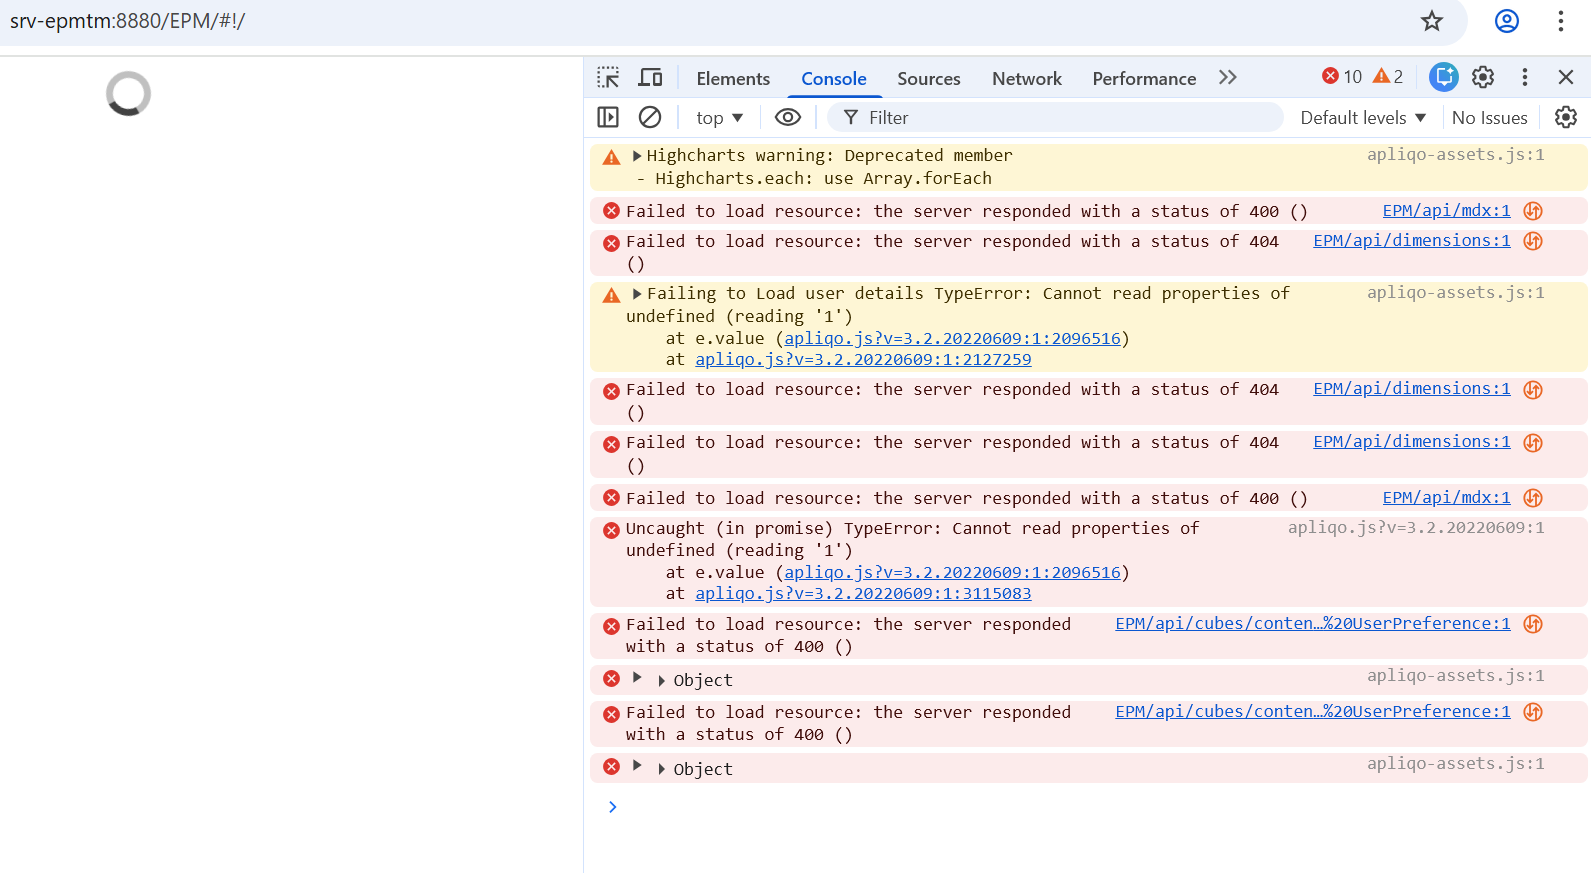The image size is (1591, 873).
Task: Open the browser profile avatar icon
Action: [x=1506, y=21]
